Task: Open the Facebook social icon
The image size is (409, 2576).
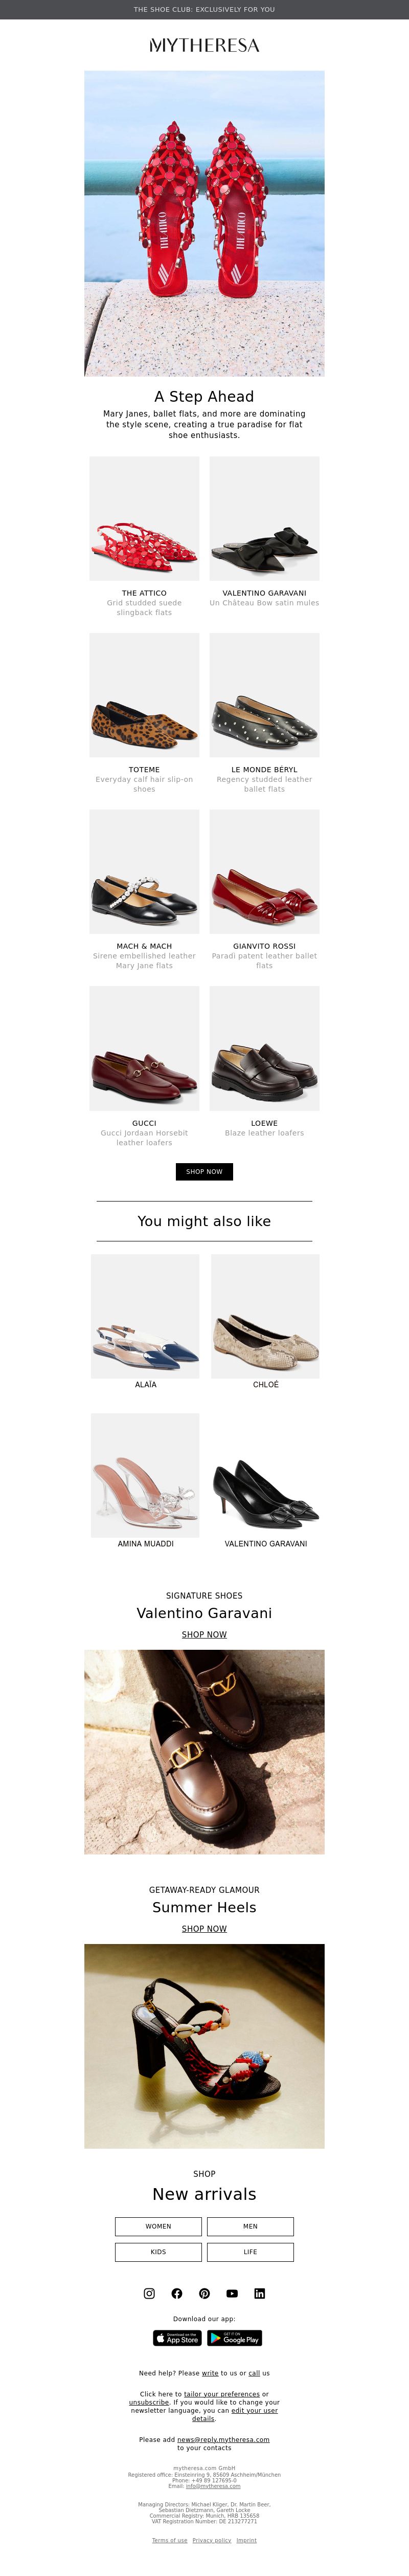Action: (x=177, y=2293)
